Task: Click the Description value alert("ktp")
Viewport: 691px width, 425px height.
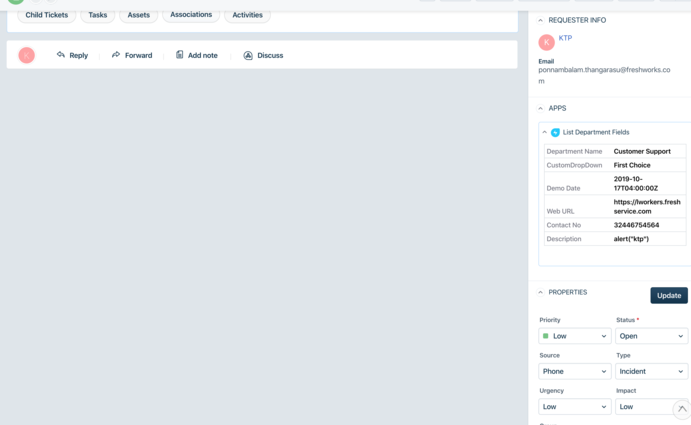Action: (x=631, y=239)
